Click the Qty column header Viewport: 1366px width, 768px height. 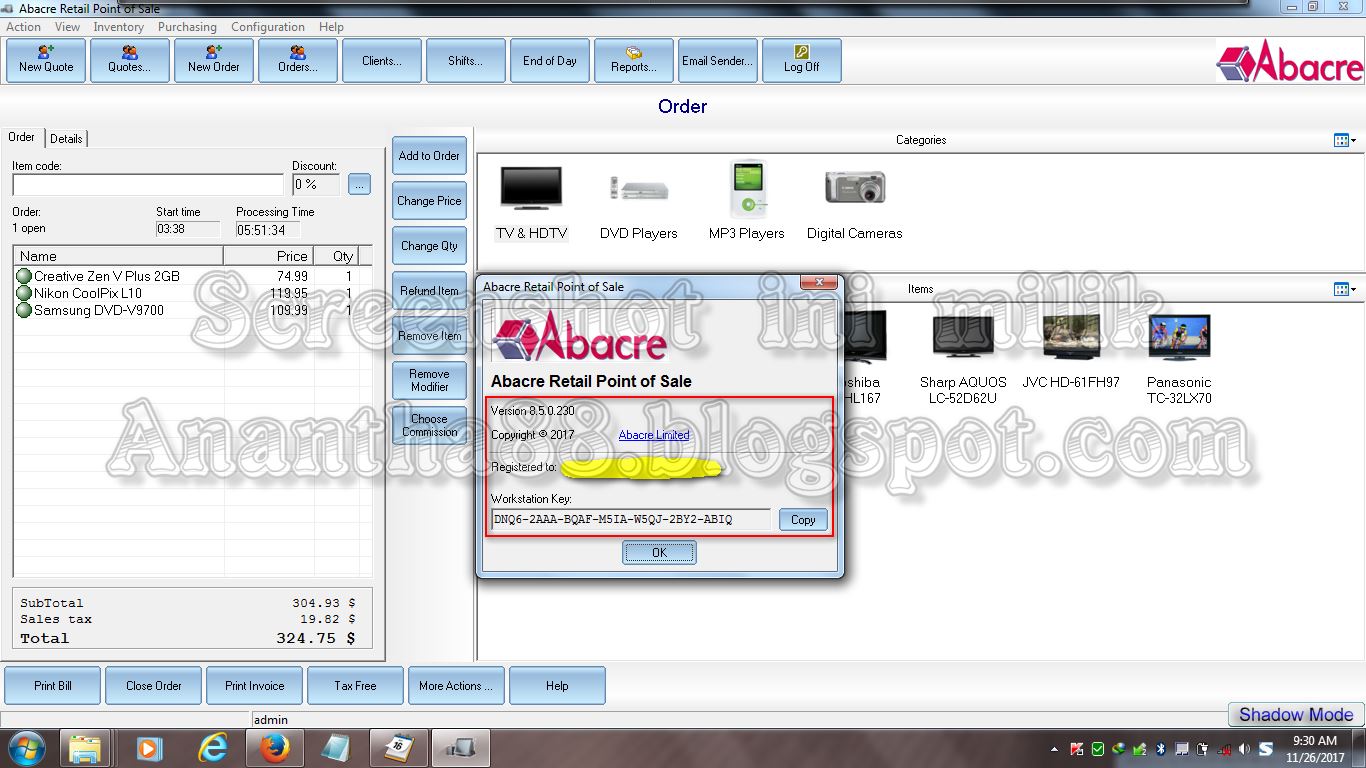[x=336, y=256]
